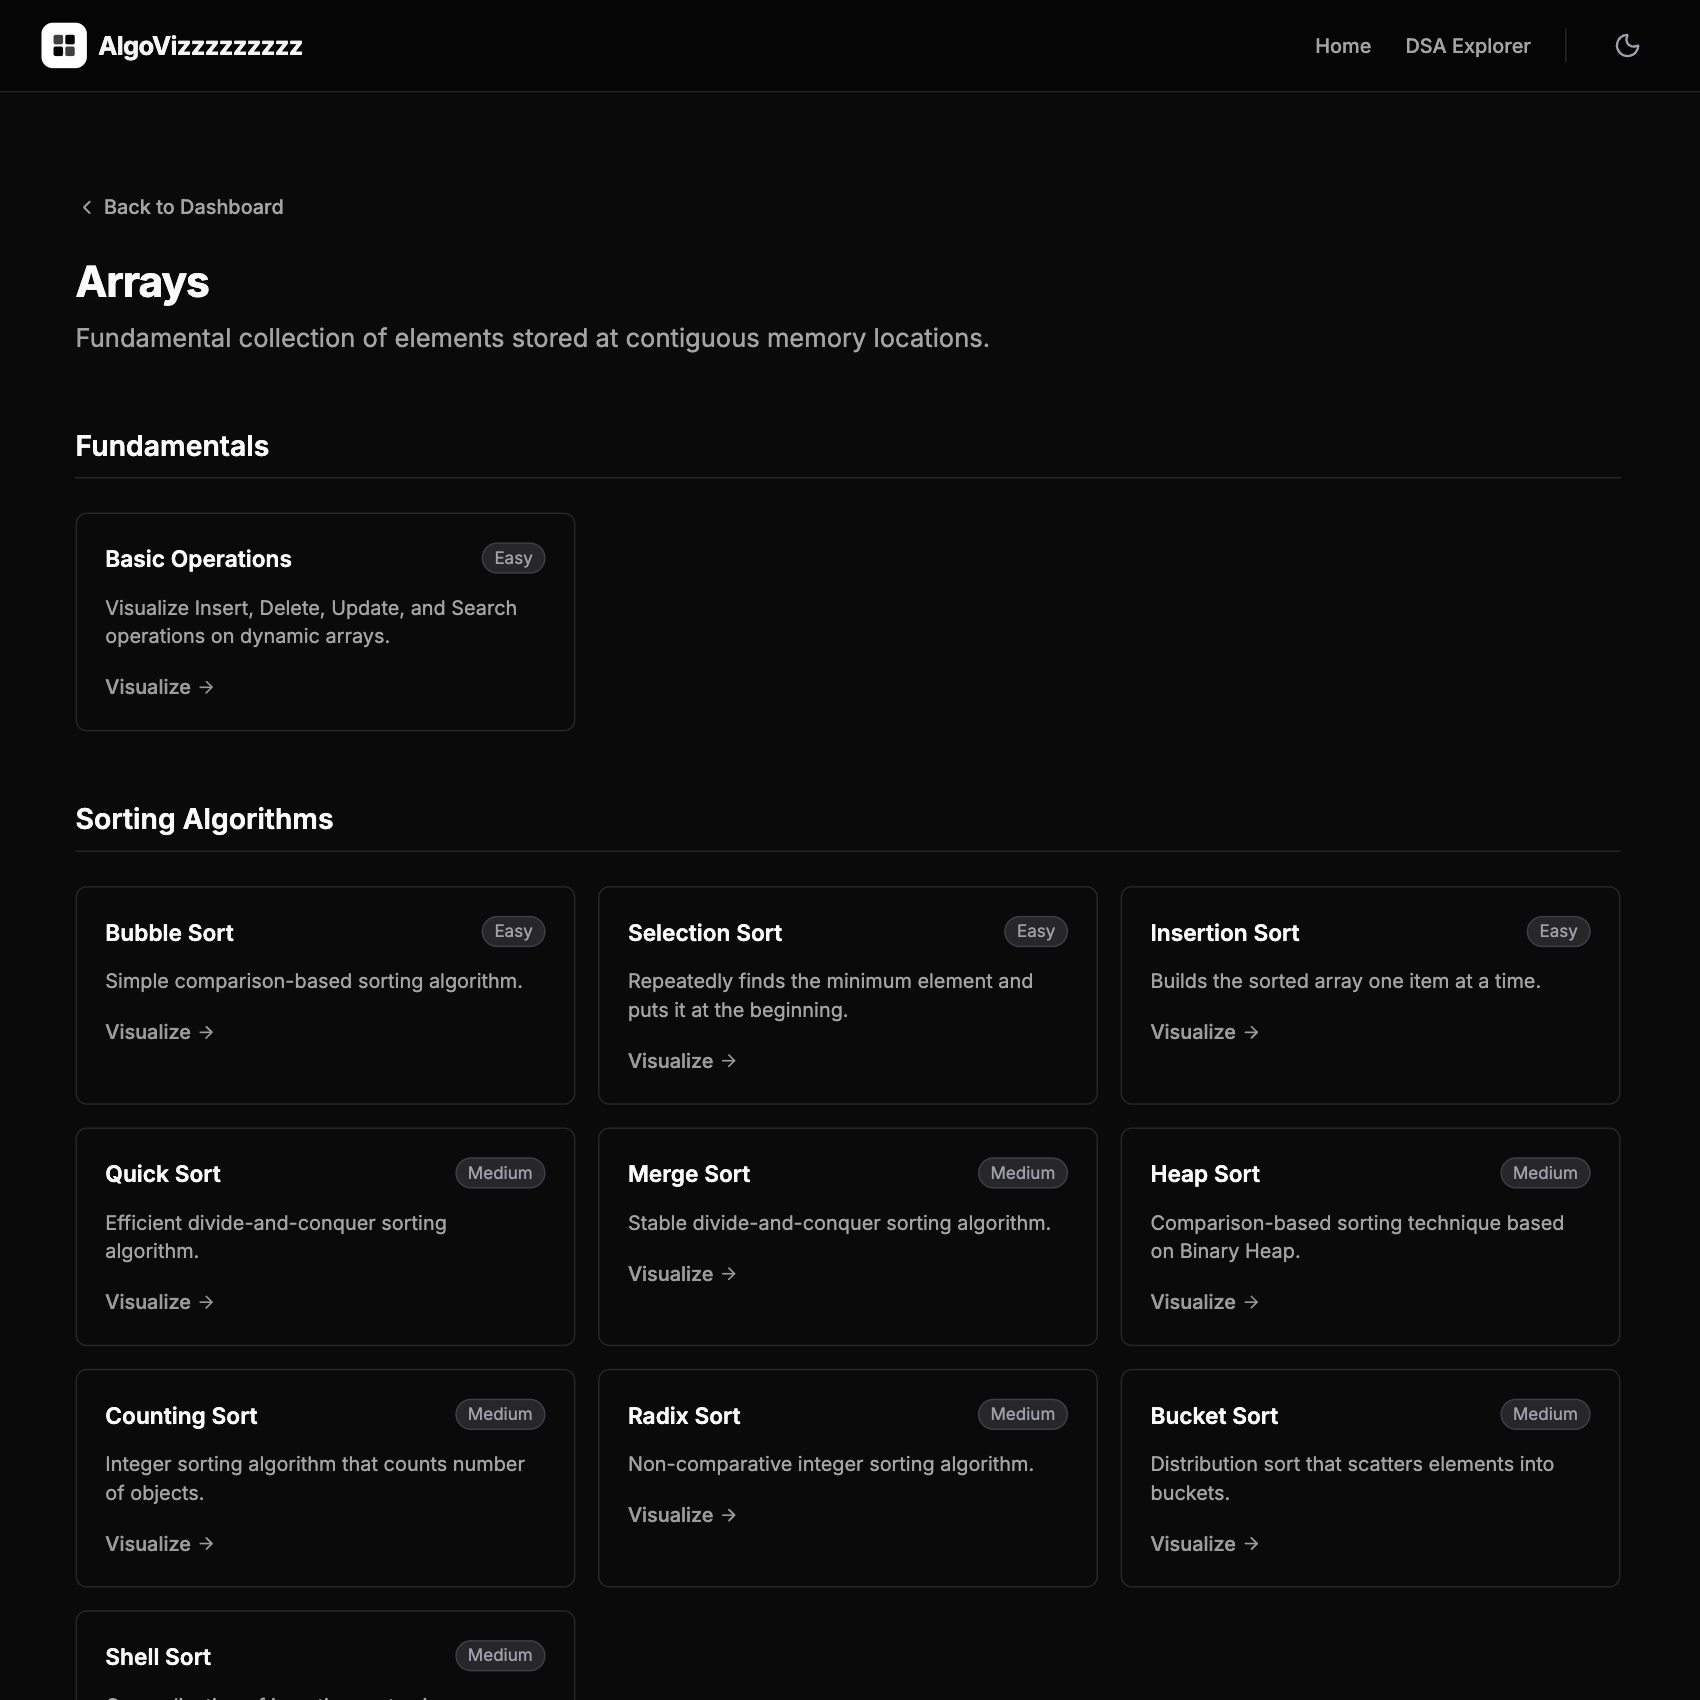Screen dimensions: 1700x1700
Task: Toggle dark mode moon icon
Action: [x=1627, y=46]
